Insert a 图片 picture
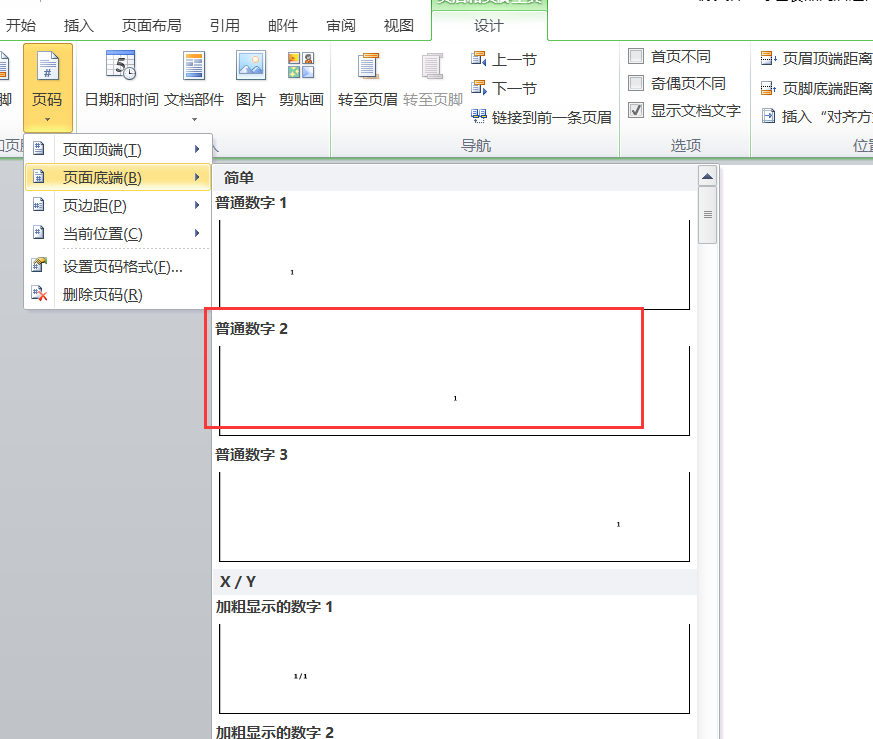Image resolution: width=873 pixels, height=739 pixels. pos(251,79)
